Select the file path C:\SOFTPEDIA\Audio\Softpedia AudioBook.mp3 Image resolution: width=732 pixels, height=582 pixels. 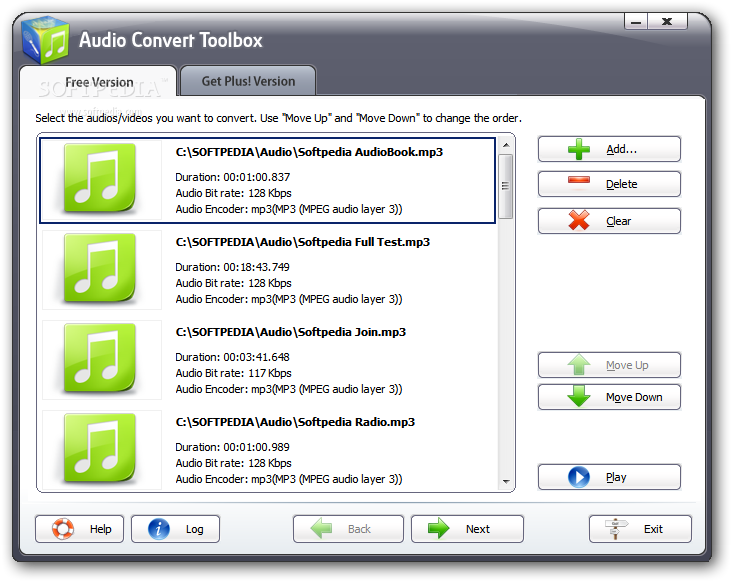[309, 152]
